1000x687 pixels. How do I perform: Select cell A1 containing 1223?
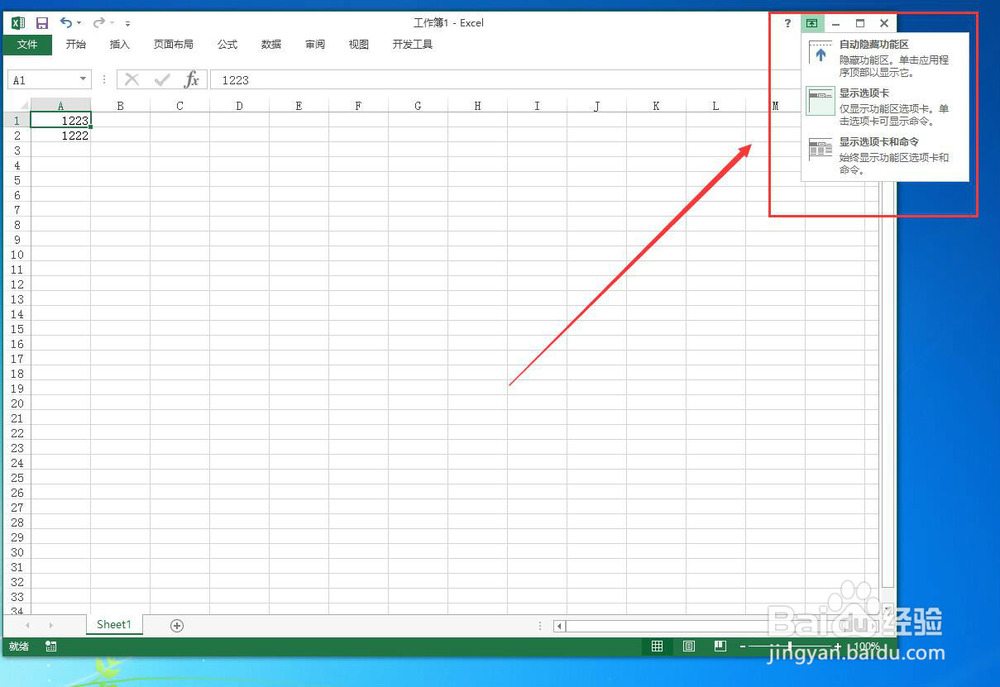click(x=61, y=120)
